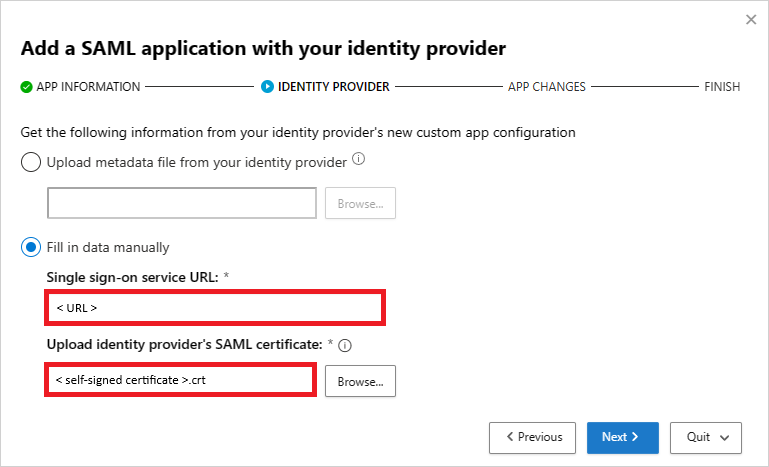Click the dialog title heading text
Image resolution: width=769 pixels, height=467 pixels.
tap(263, 48)
